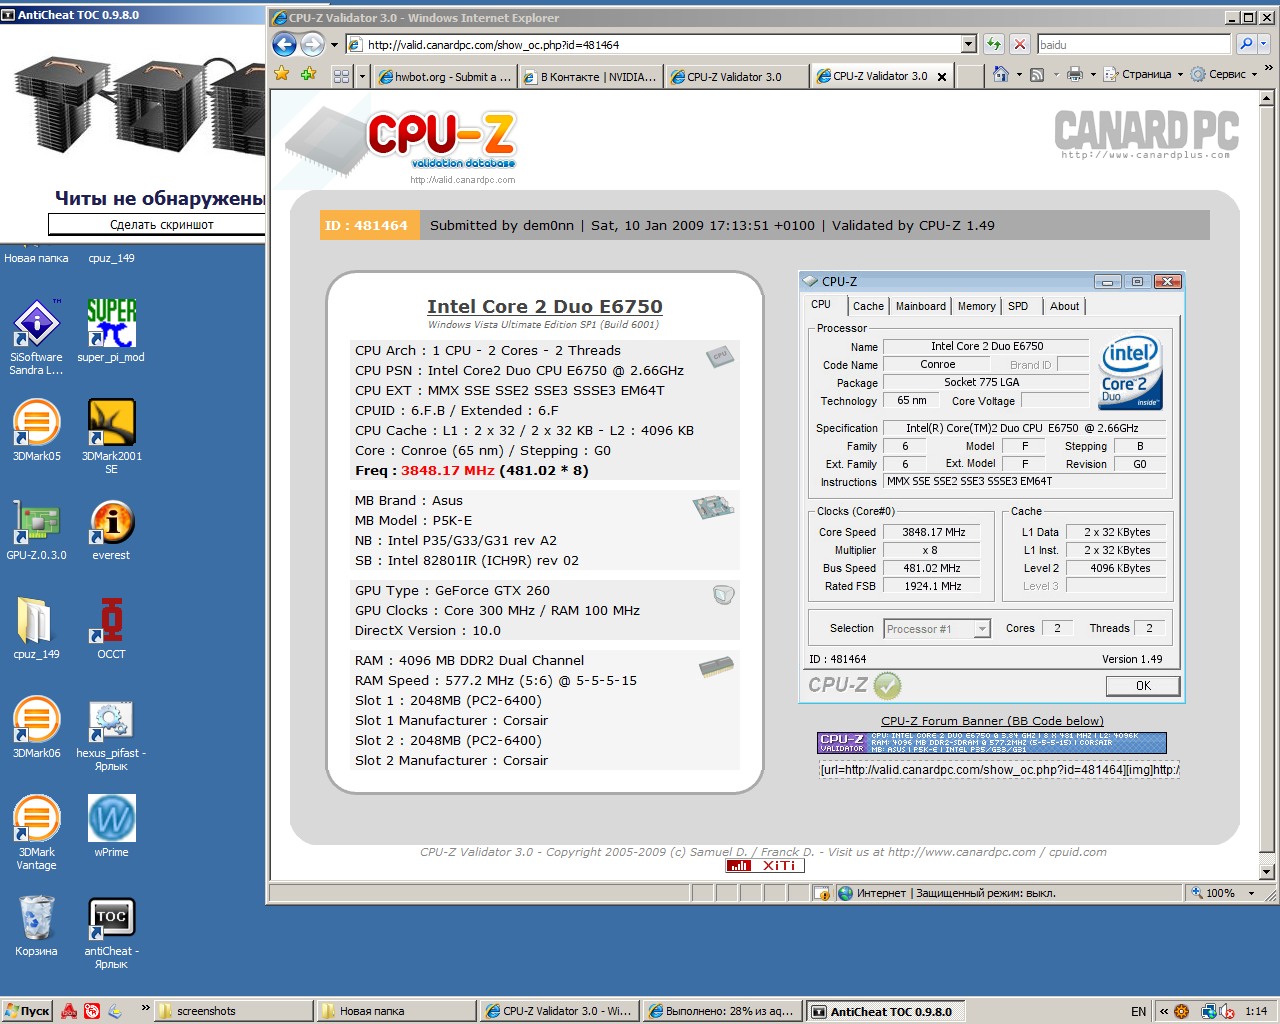Select the SPD tab in CPU-Z
The width and height of the screenshot is (1280, 1024).
pyautogui.click(x=1018, y=307)
